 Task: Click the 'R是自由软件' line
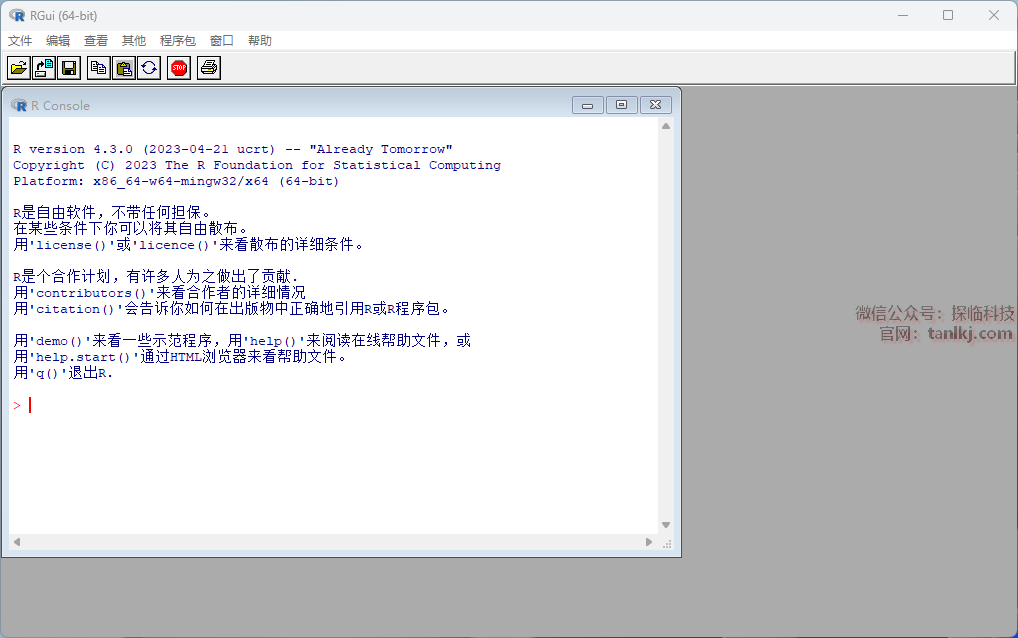112,213
